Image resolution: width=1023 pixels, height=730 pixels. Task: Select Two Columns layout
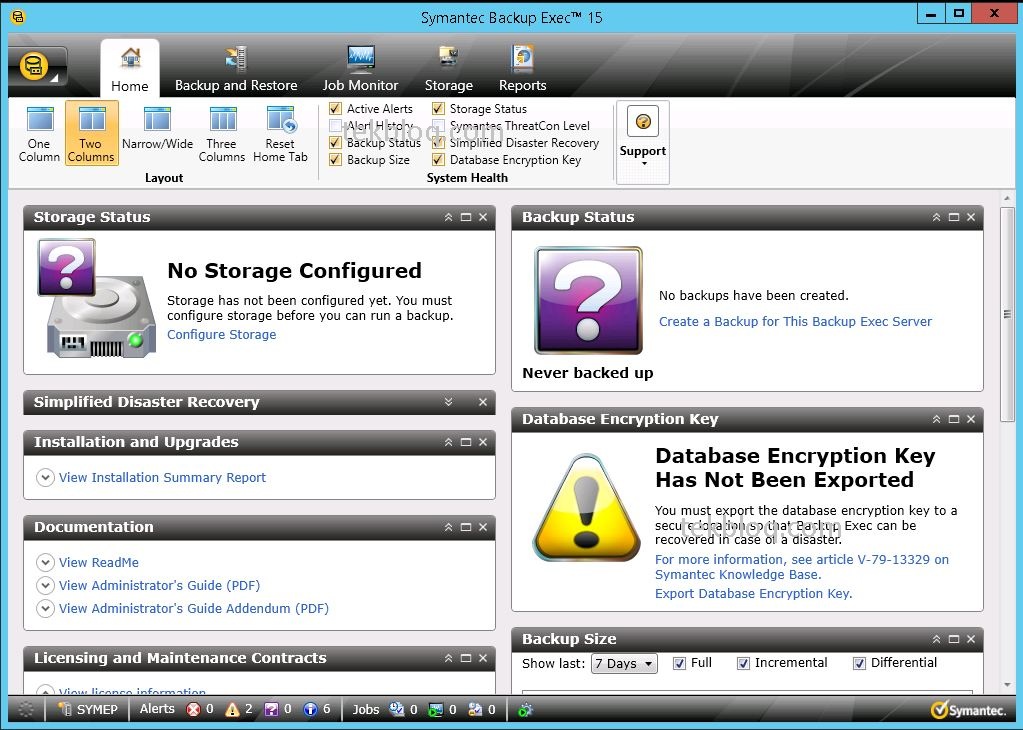click(91, 133)
